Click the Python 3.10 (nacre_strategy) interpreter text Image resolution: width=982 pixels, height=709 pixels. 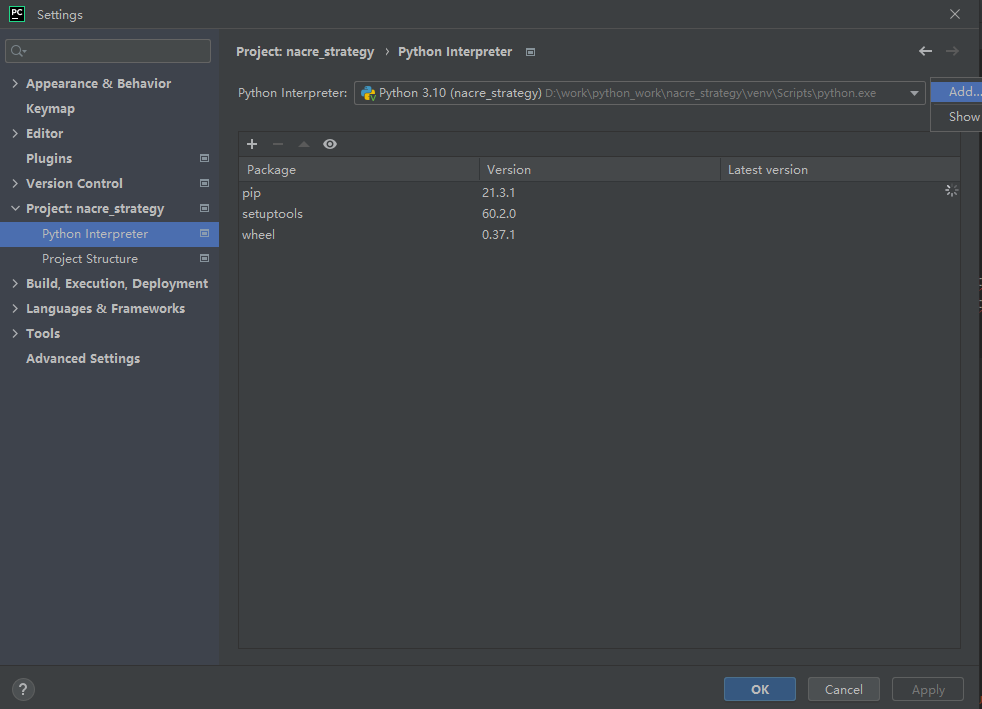pyautogui.click(x=460, y=93)
